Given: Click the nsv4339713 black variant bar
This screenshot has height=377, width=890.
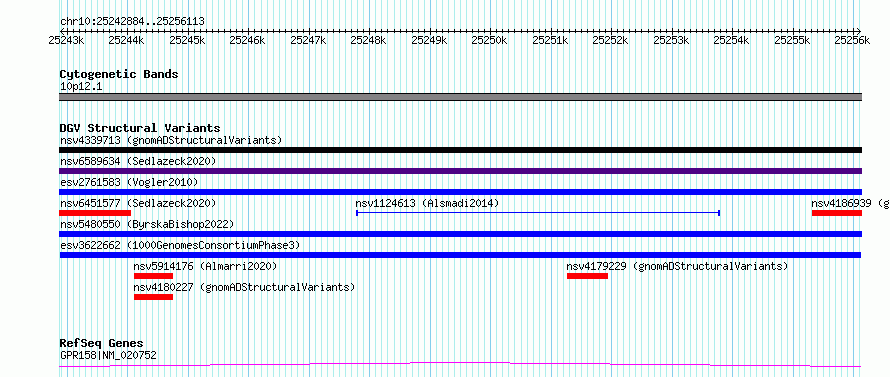Looking at the screenshot, I should 460,150.
